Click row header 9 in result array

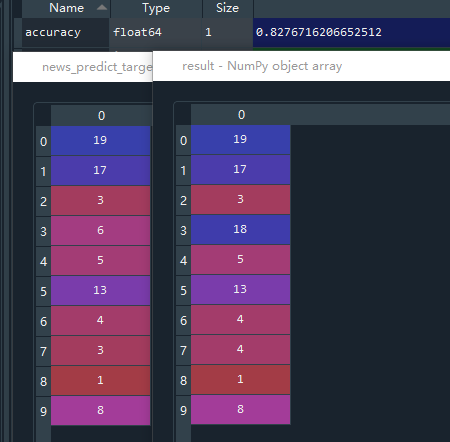[183, 410]
